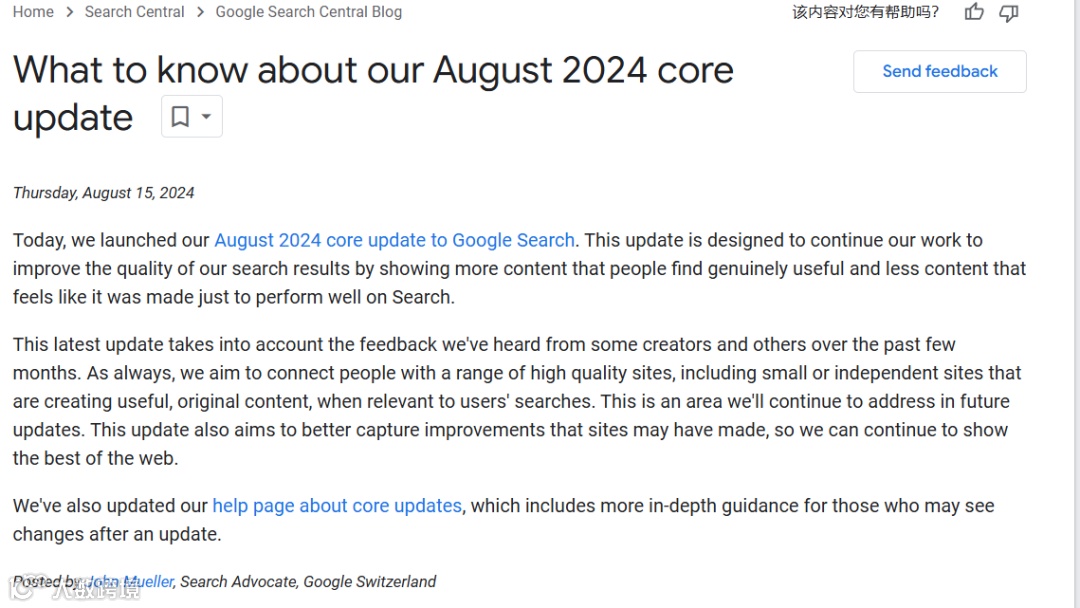Return to Home via the breadcrumb
The height and width of the screenshot is (608, 1080).
pos(33,12)
